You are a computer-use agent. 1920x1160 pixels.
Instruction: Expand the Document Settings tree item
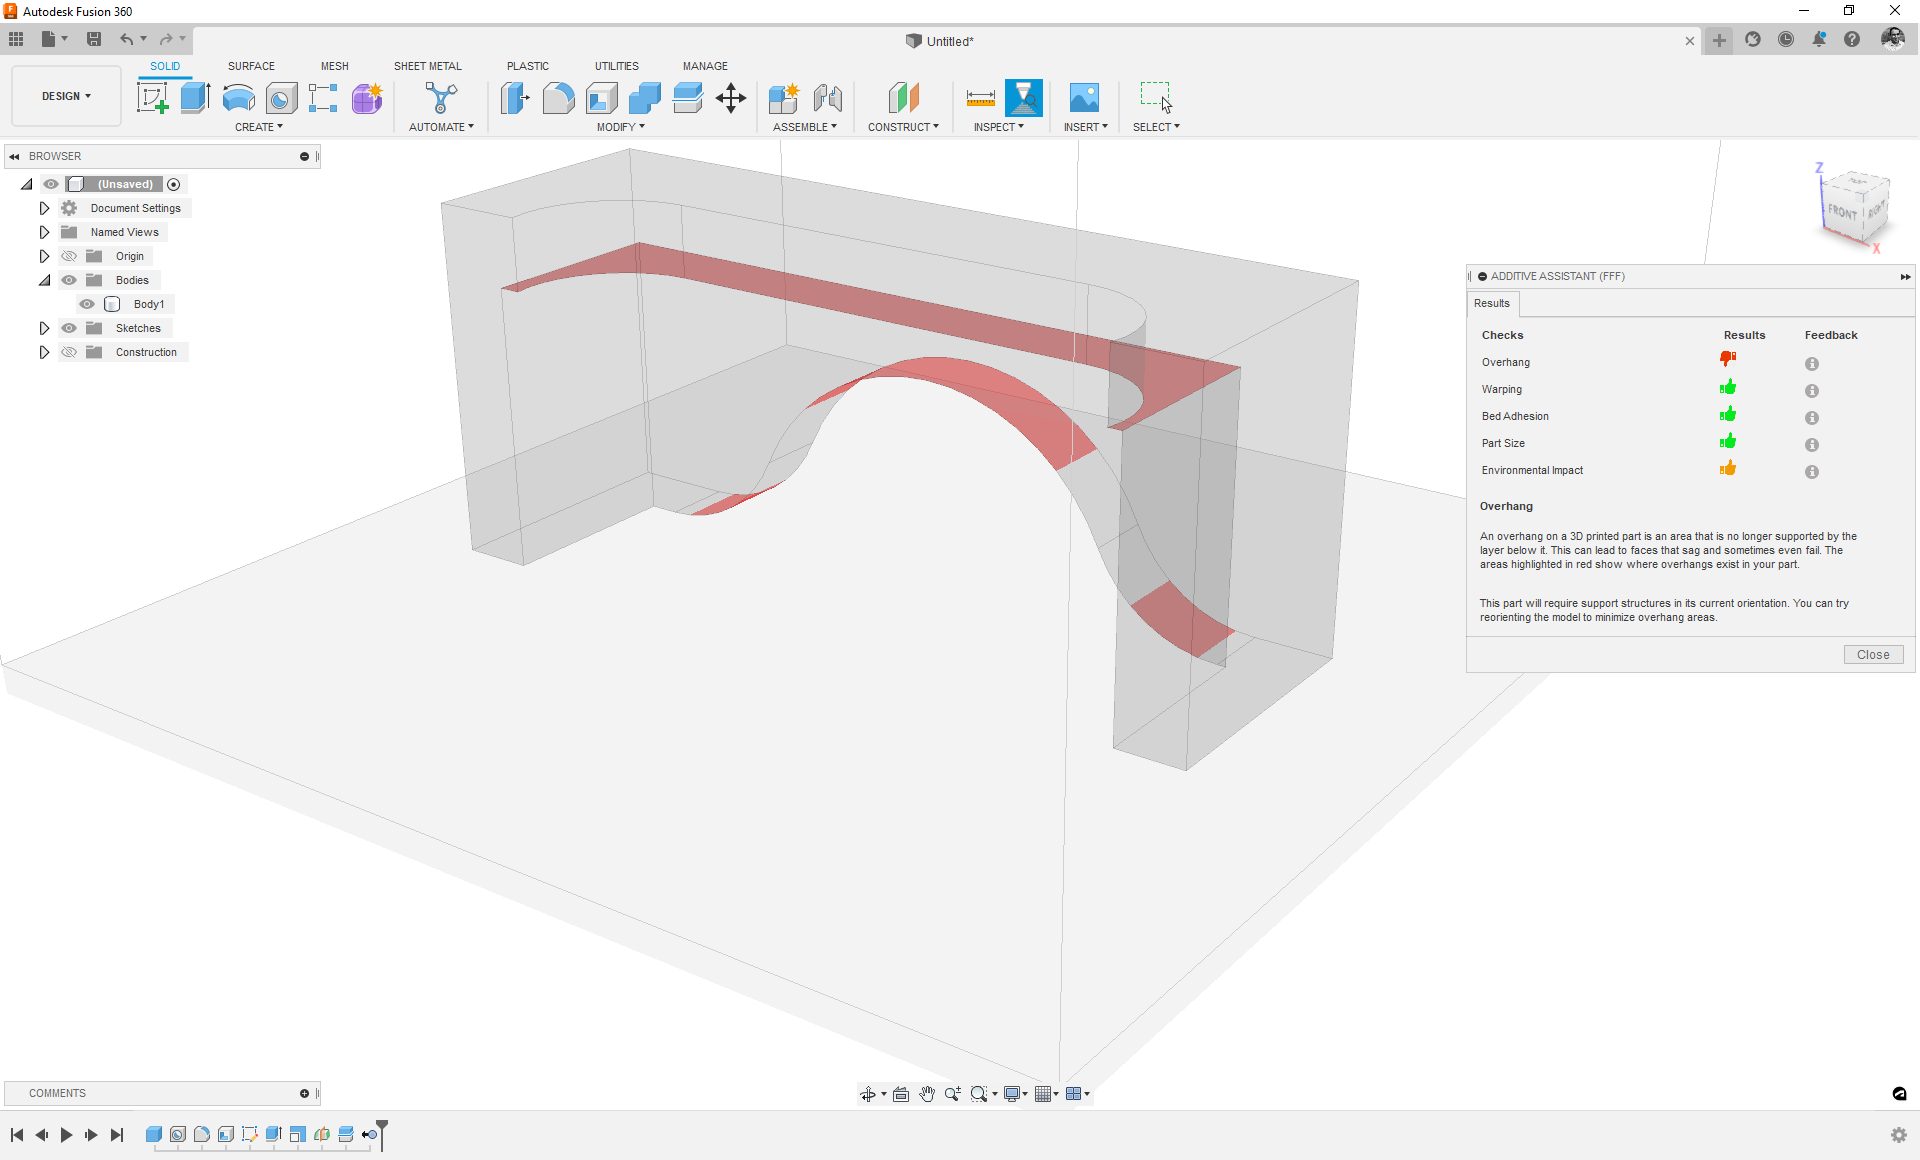click(44, 207)
